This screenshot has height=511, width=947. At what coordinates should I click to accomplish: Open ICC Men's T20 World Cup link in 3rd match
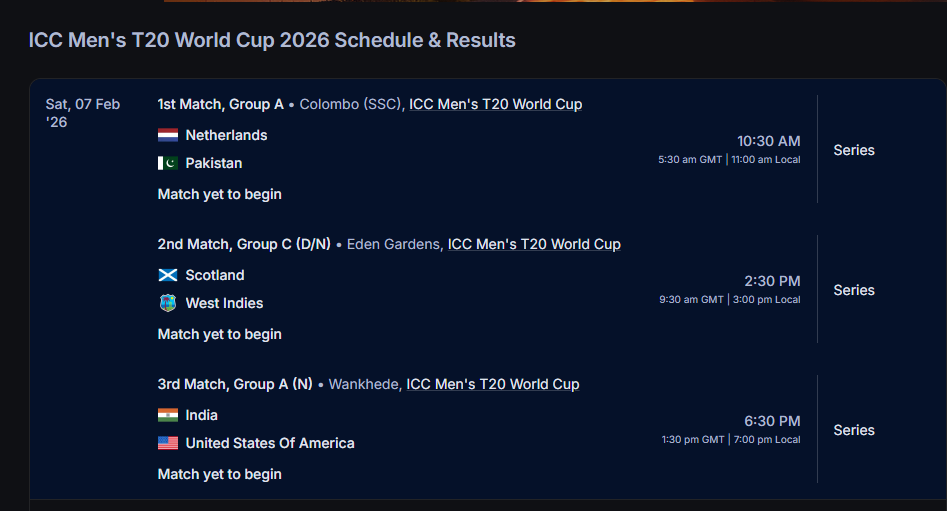click(492, 384)
